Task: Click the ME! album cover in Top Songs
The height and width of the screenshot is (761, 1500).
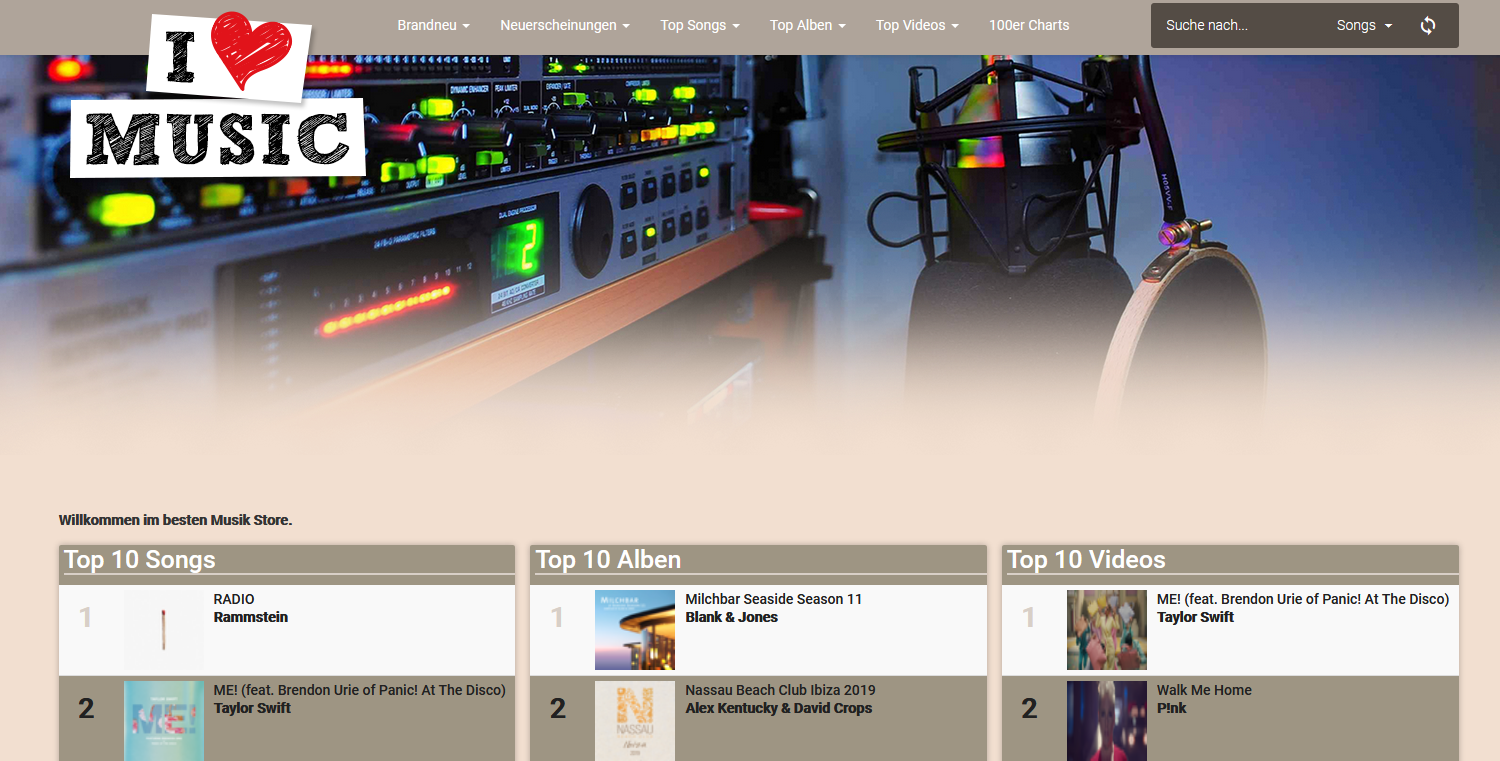Action: [163, 720]
